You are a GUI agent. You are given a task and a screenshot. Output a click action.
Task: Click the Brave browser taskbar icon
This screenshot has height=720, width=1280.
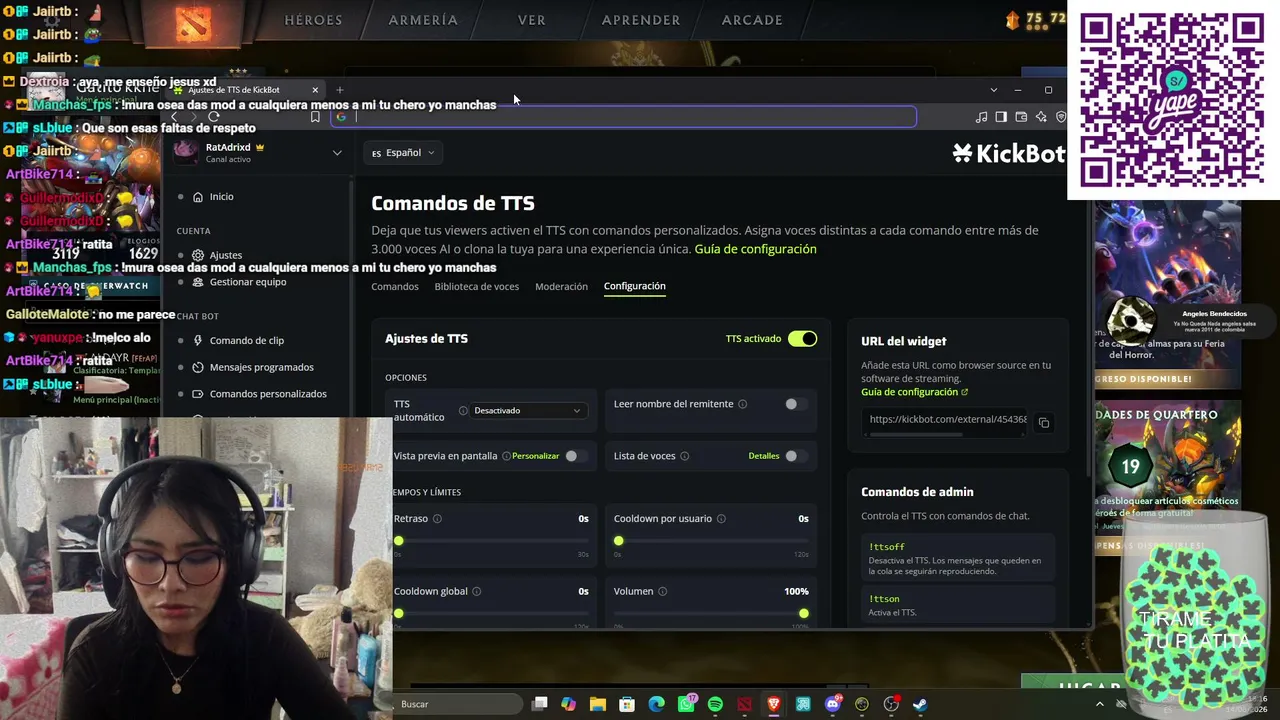coord(774,704)
